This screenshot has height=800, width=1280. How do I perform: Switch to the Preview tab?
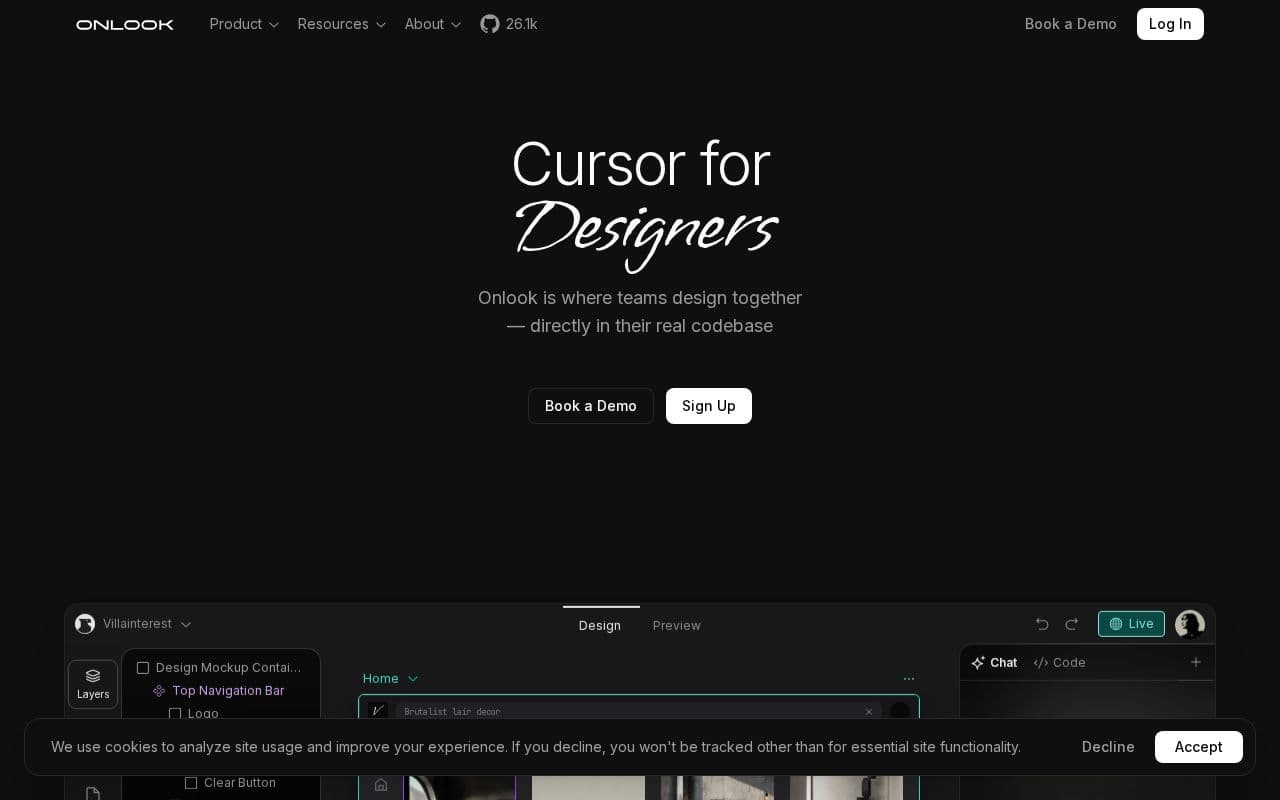pos(677,625)
